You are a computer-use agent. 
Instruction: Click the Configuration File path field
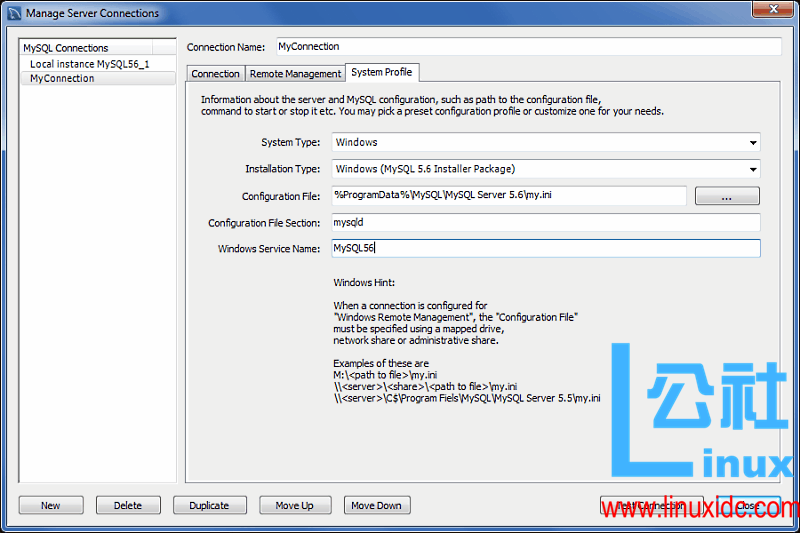pos(509,195)
